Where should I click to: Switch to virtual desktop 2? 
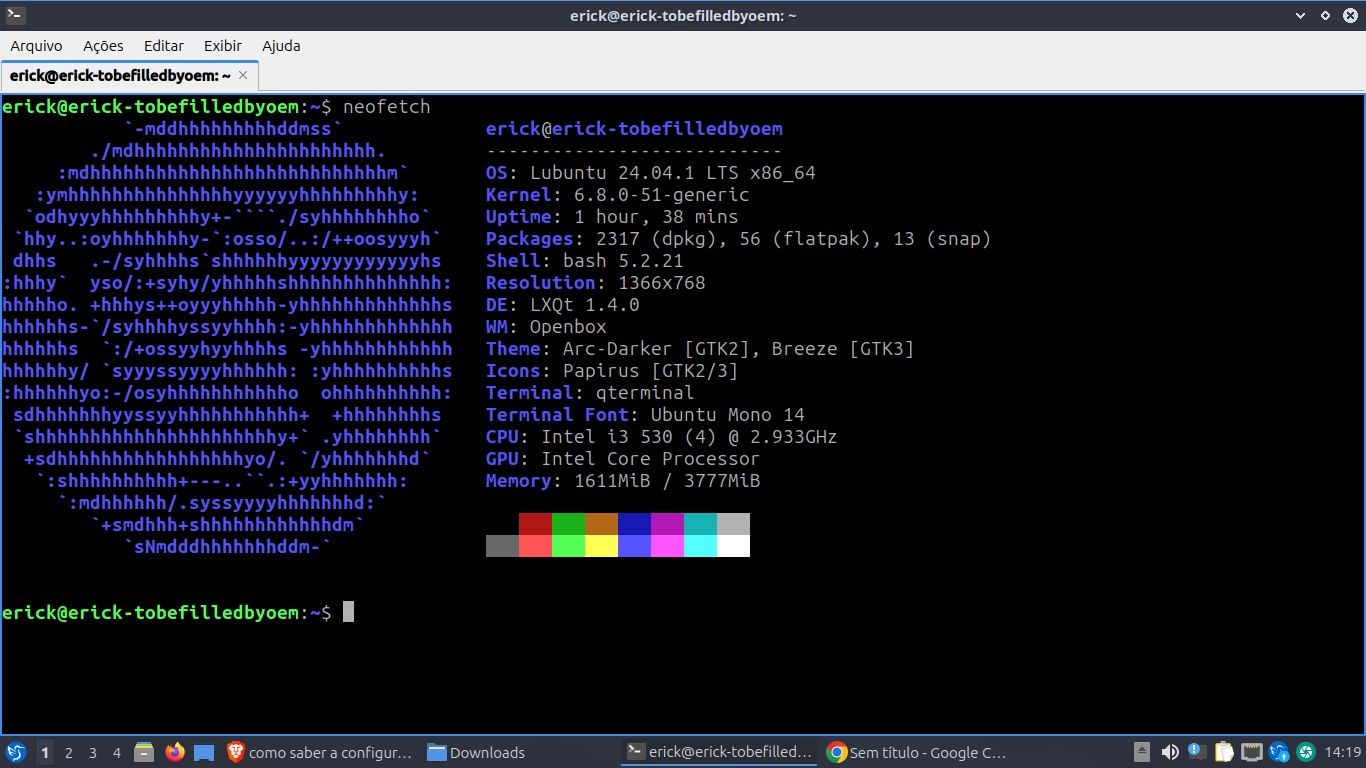[69, 752]
